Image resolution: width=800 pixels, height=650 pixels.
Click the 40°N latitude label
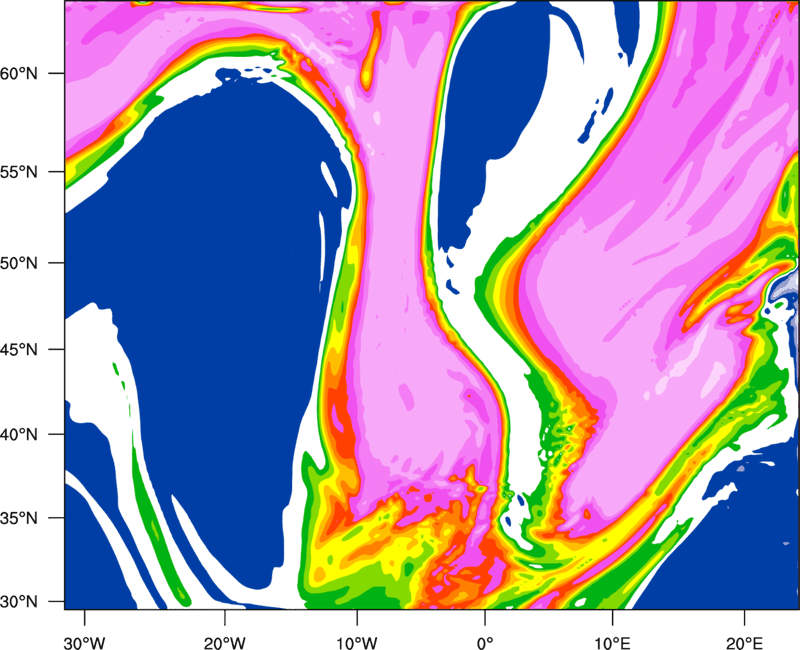click(x=19, y=435)
